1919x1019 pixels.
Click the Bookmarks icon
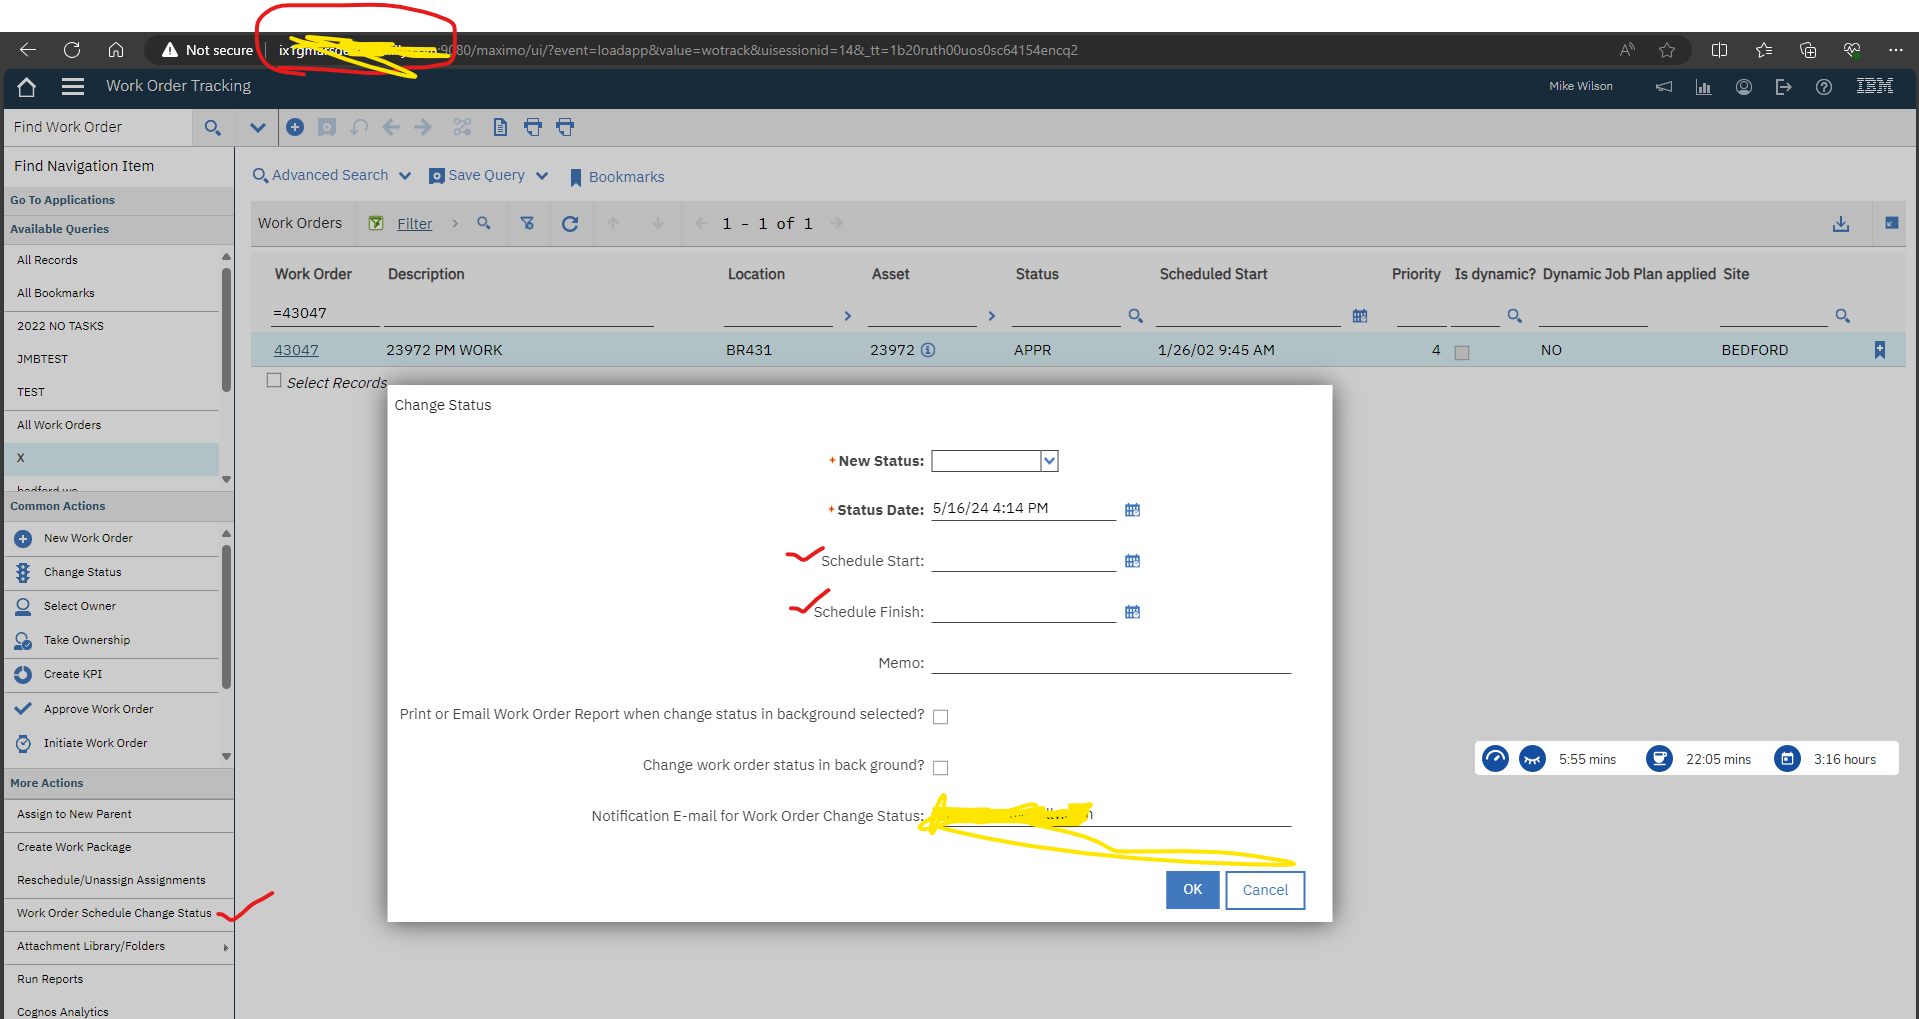click(576, 177)
